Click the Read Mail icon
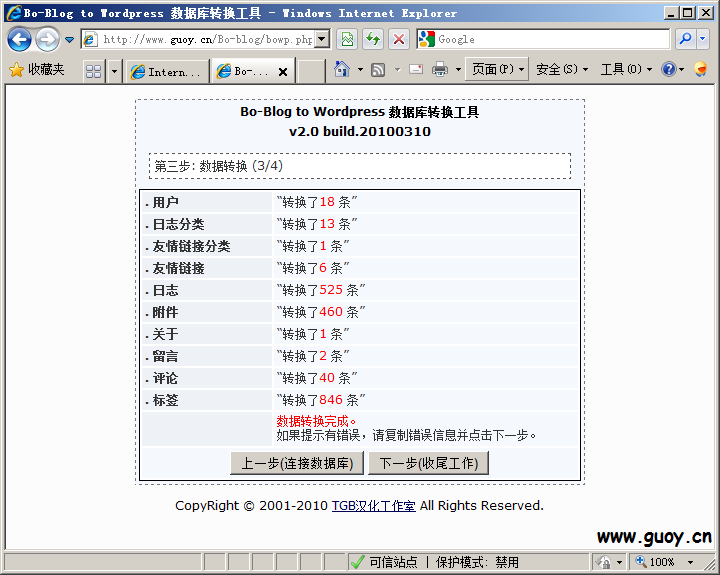Screen dimensions: 720x575 pos(416,69)
